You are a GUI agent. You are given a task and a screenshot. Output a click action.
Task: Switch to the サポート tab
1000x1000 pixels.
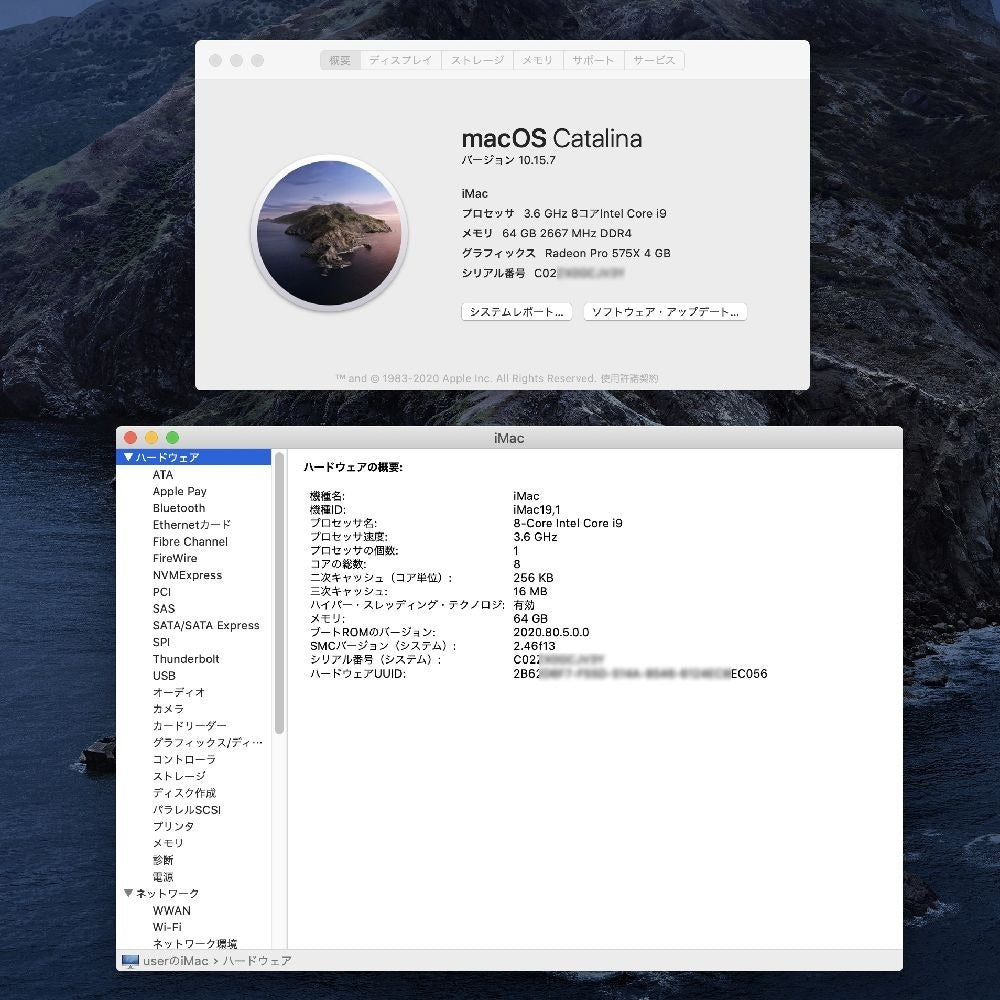[x=593, y=60]
